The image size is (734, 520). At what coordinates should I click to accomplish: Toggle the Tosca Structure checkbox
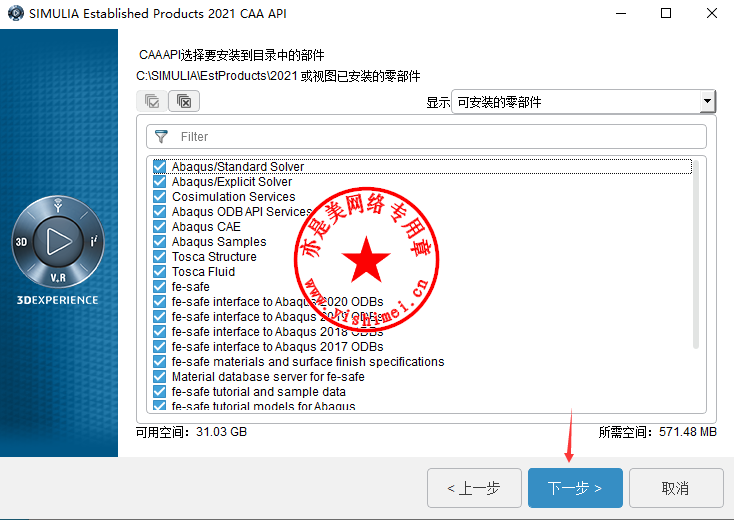click(160, 256)
